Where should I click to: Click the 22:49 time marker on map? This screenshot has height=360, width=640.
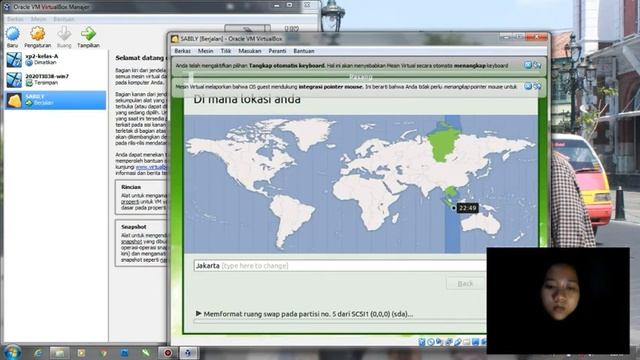(x=467, y=208)
